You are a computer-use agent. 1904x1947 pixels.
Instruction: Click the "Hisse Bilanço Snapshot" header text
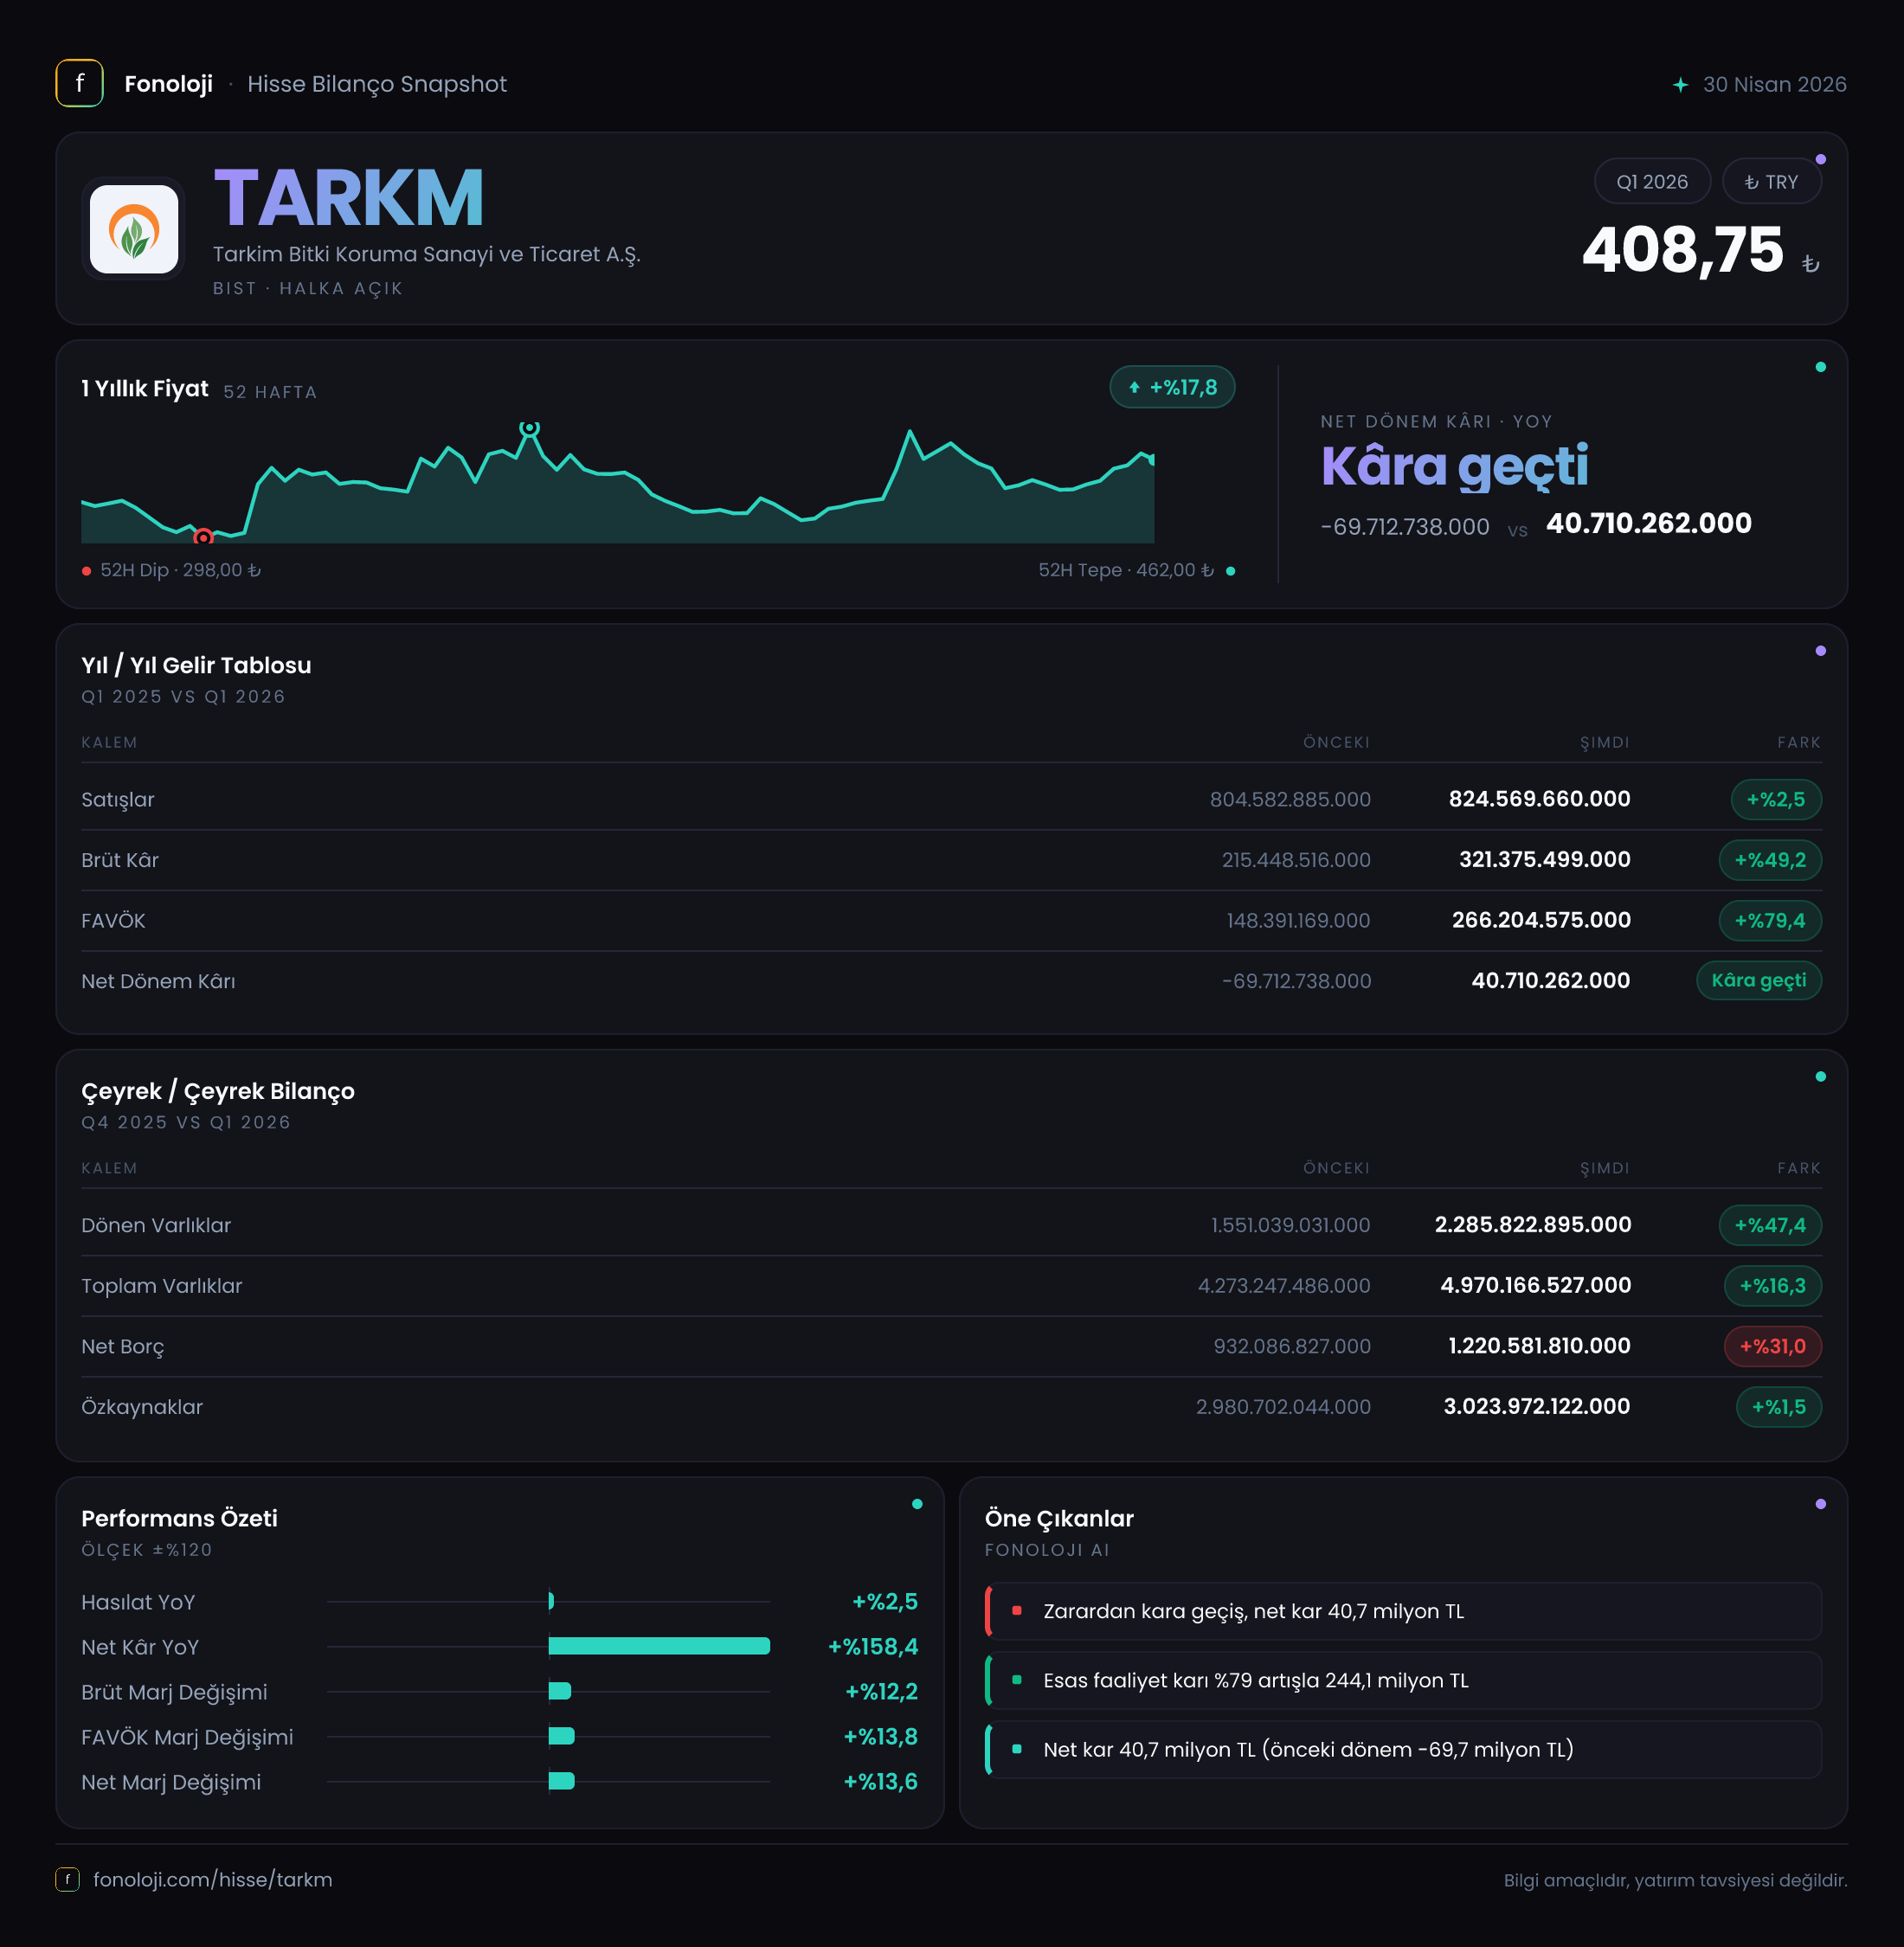click(377, 84)
